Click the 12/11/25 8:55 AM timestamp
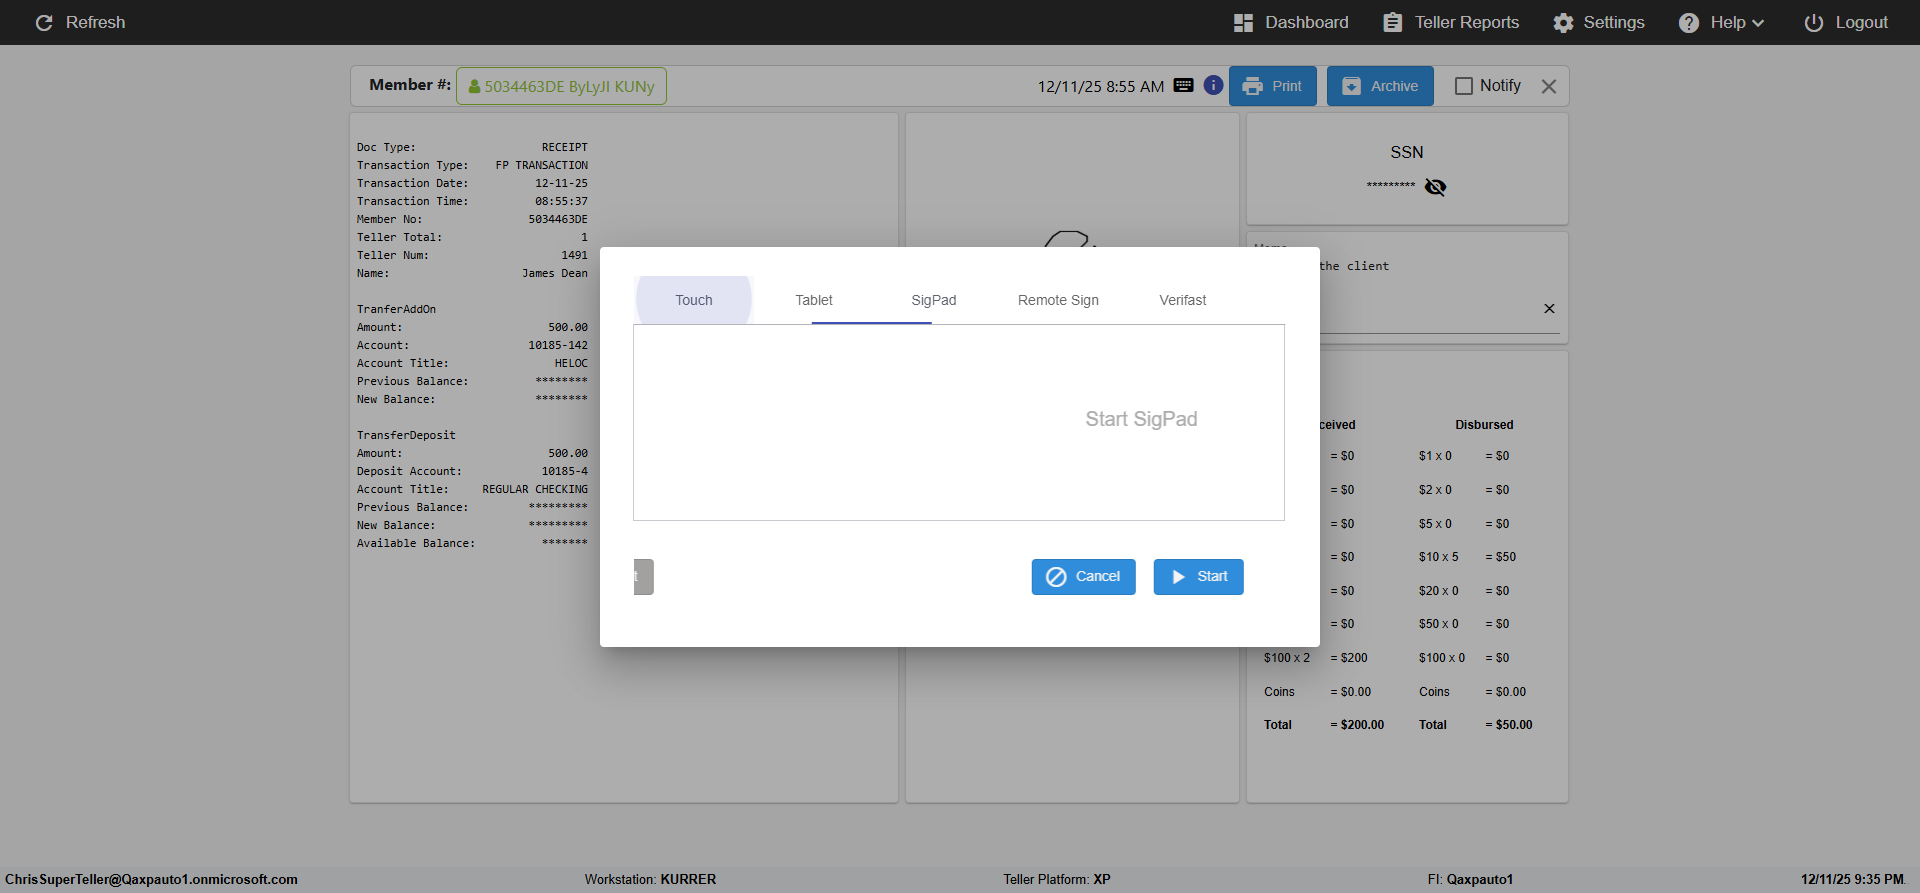Screen dimensions: 1920x893 pos(1100,87)
